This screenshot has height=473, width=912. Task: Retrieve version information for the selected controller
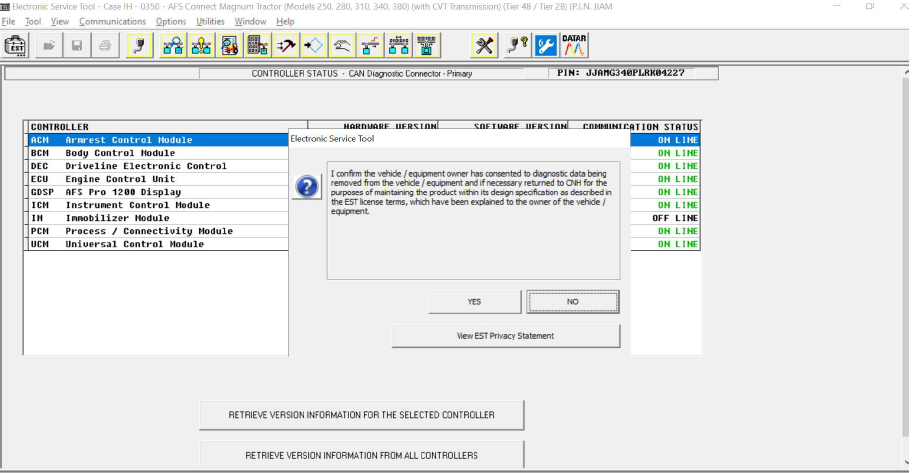tap(361, 415)
